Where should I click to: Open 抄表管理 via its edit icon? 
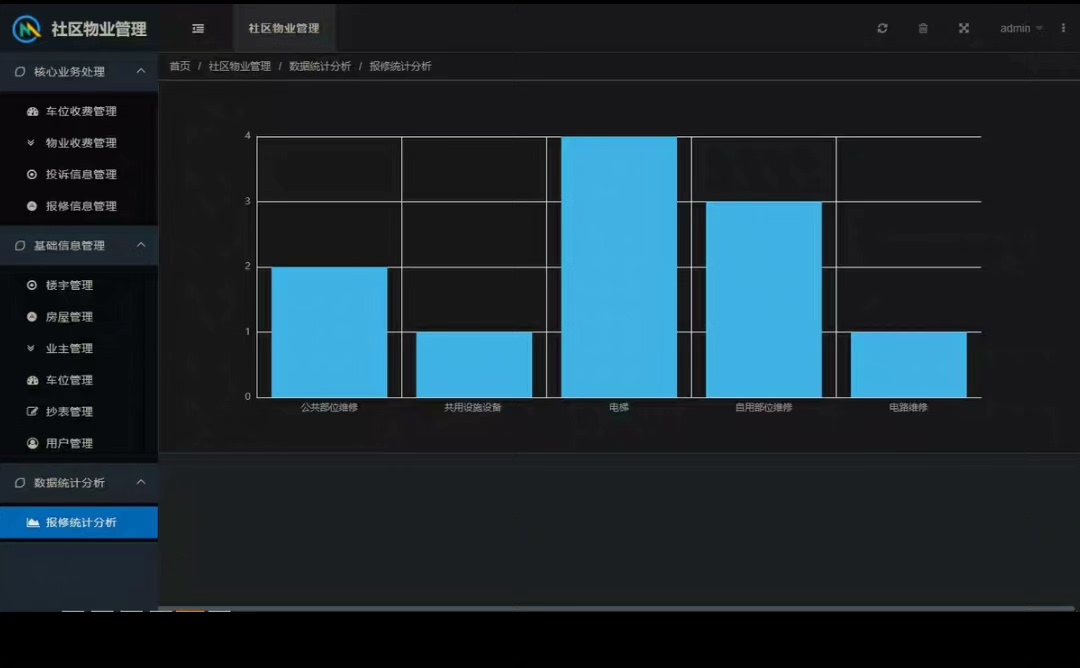pos(32,411)
